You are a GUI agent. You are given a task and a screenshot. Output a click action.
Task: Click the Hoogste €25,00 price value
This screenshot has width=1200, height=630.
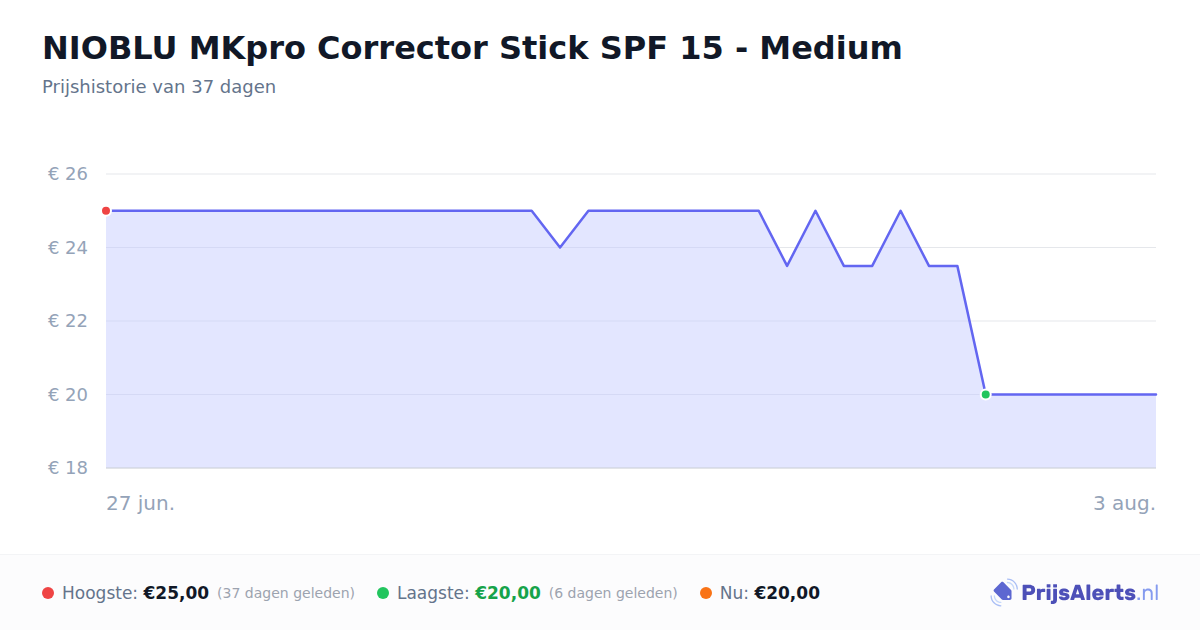(x=176, y=593)
